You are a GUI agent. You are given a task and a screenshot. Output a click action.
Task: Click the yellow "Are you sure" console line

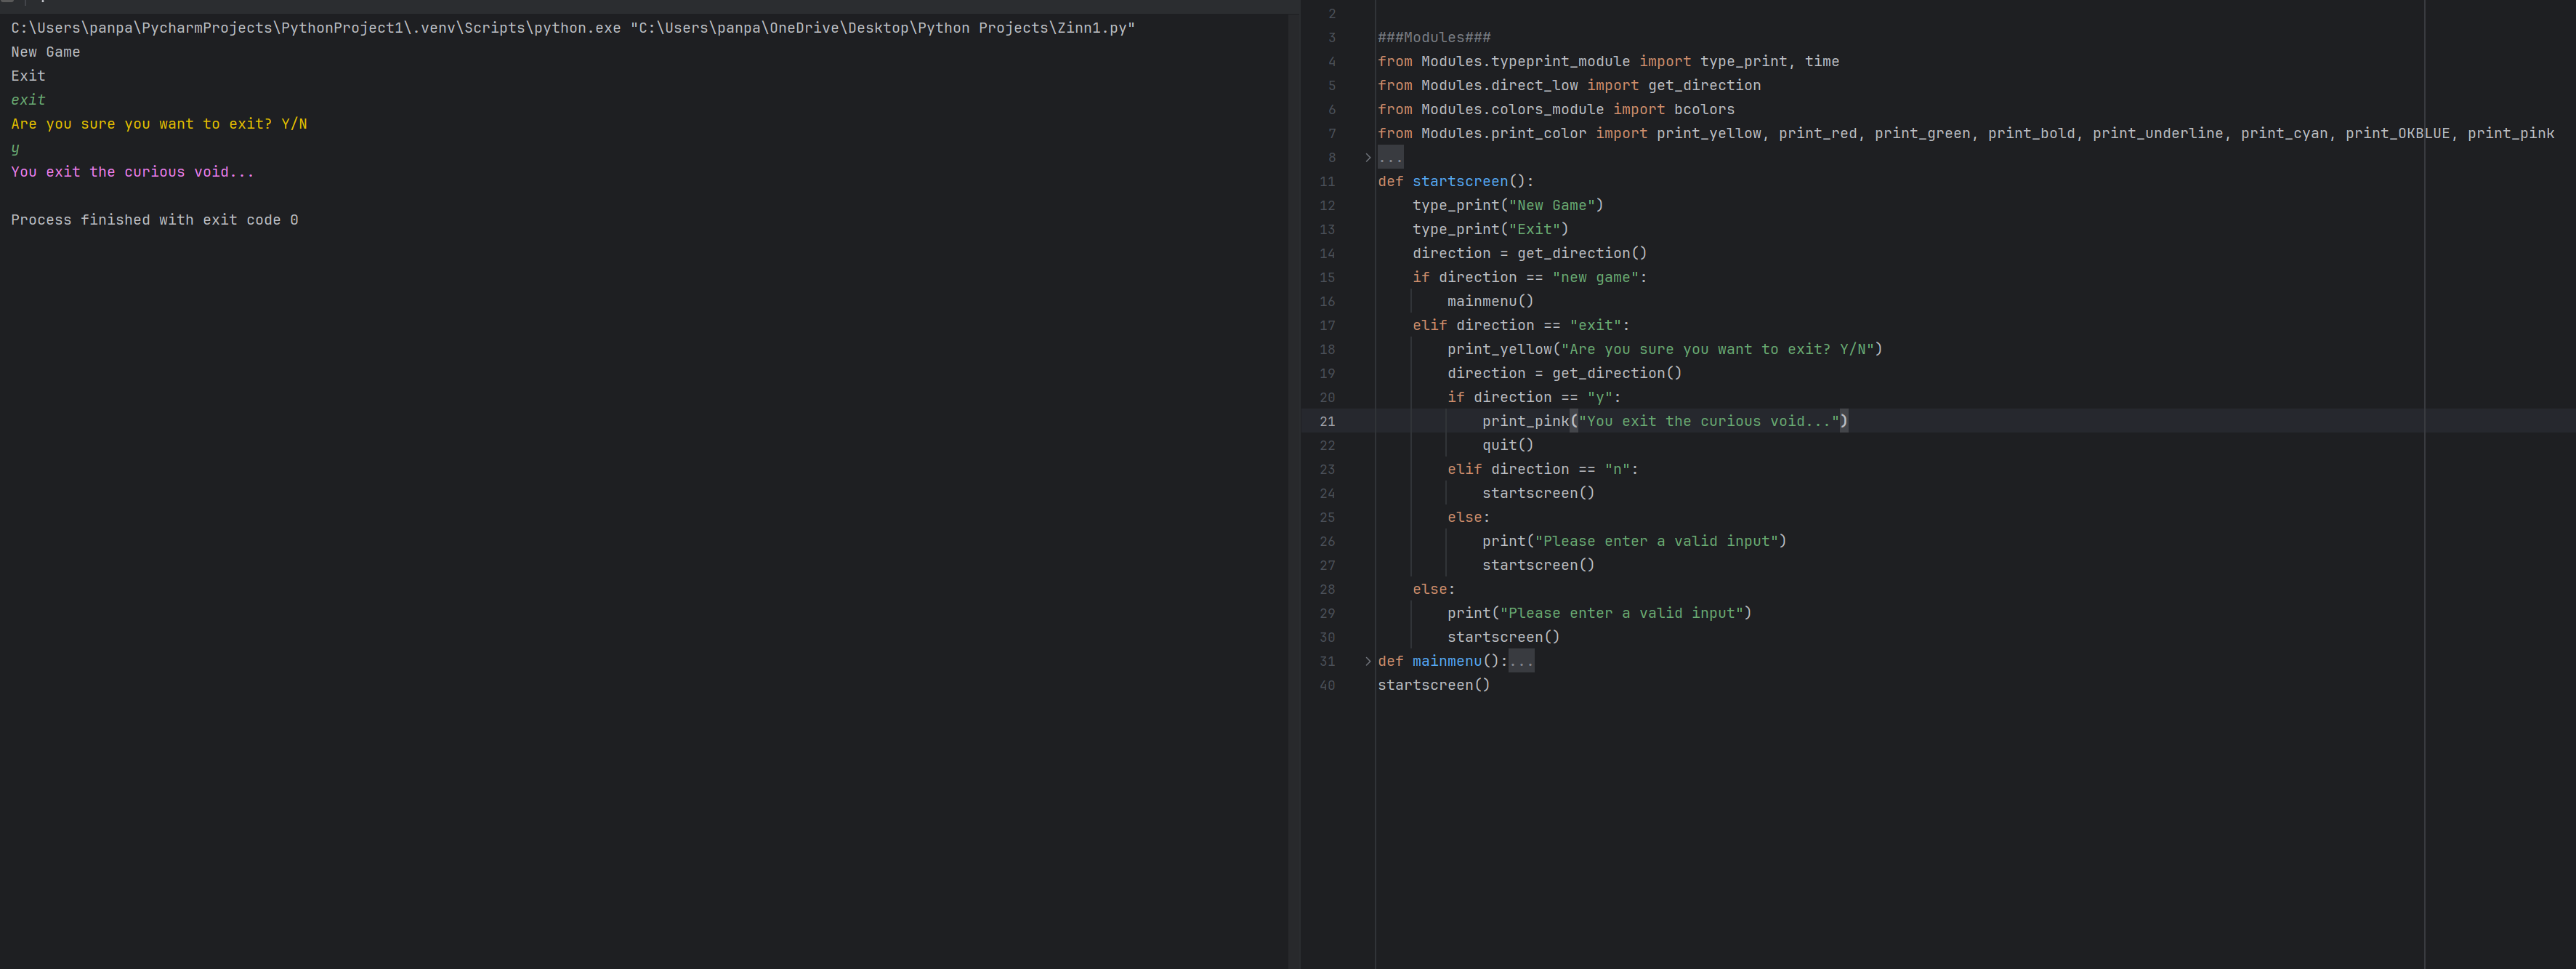click(x=158, y=124)
